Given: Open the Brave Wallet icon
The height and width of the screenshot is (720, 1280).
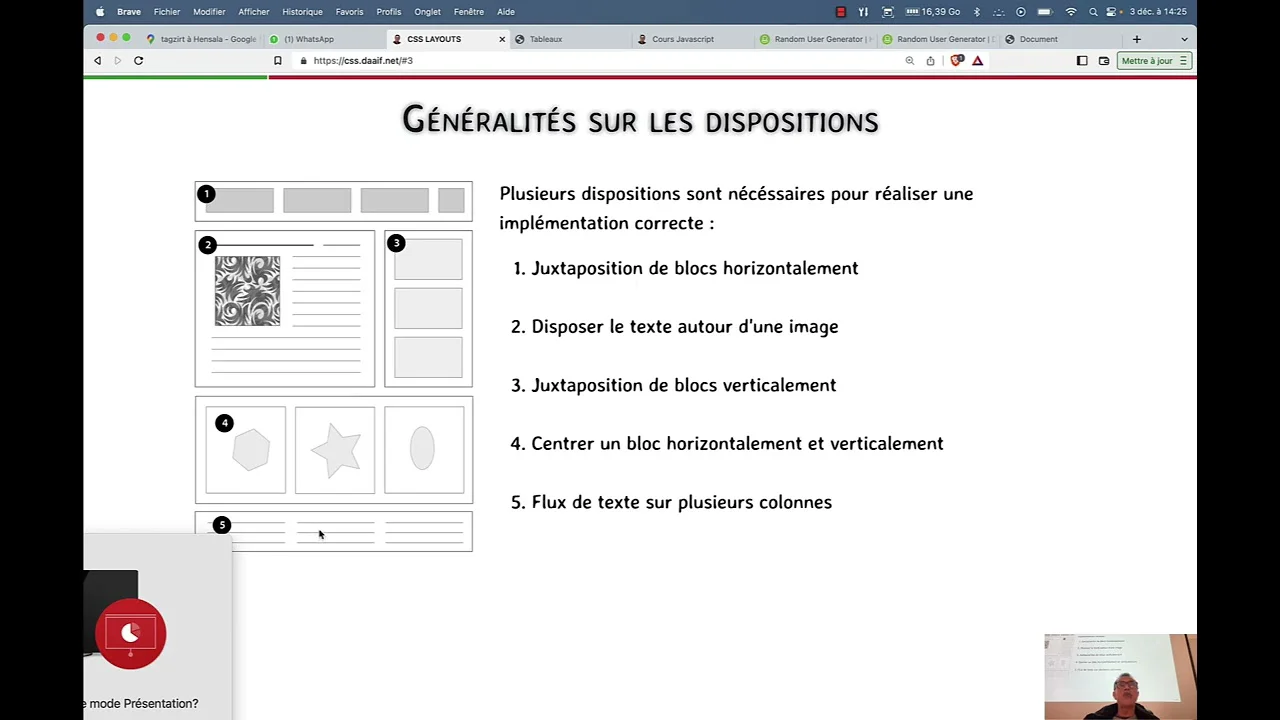Looking at the screenshot, I should point(1104,61).
